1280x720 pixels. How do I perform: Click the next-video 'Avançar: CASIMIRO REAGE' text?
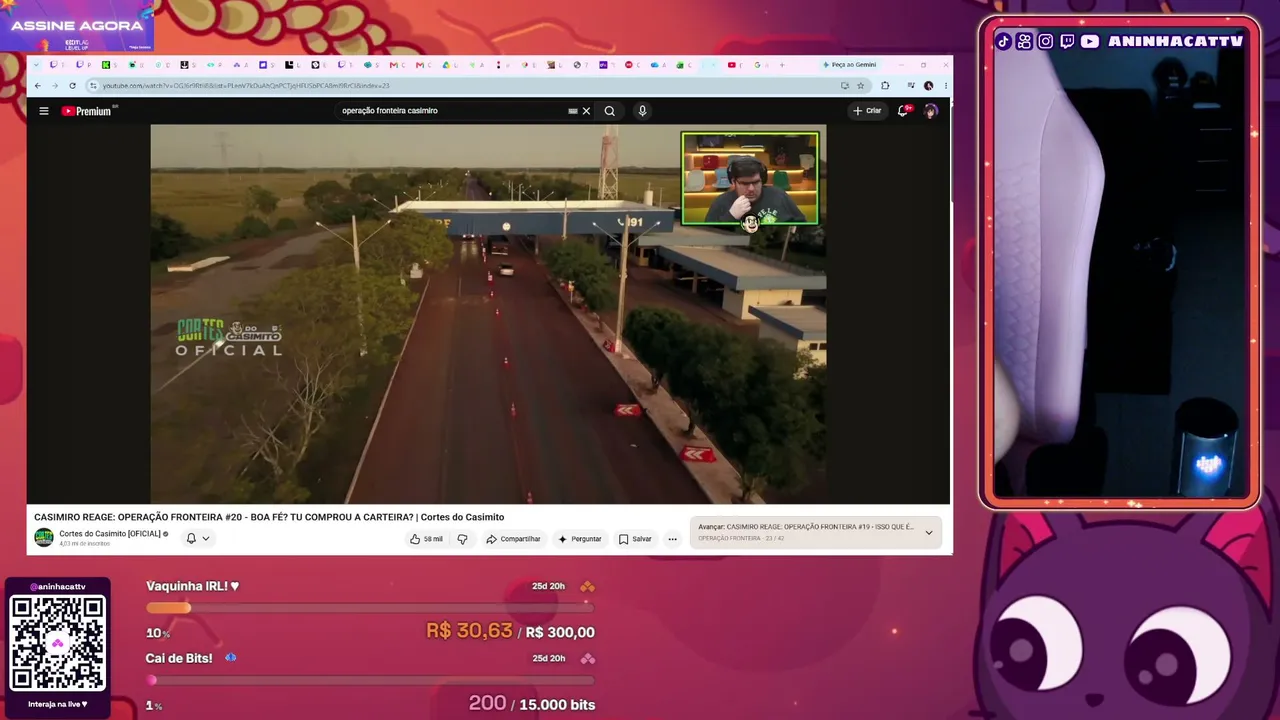pos(805,527)
